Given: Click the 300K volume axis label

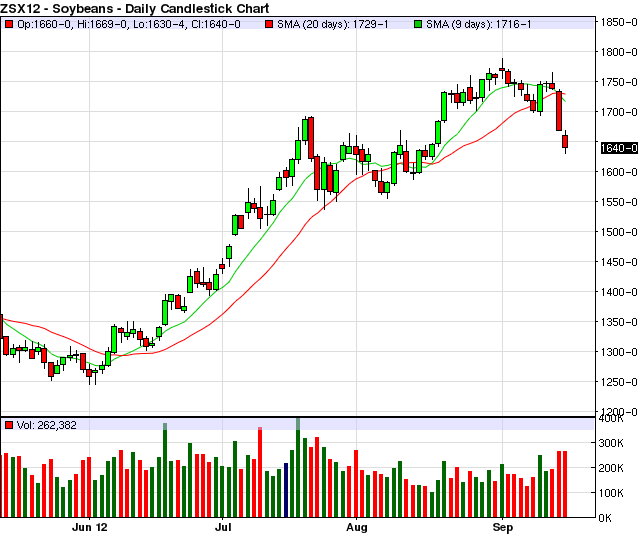Looking at the screenshot, I should click(x=611, y=443).
